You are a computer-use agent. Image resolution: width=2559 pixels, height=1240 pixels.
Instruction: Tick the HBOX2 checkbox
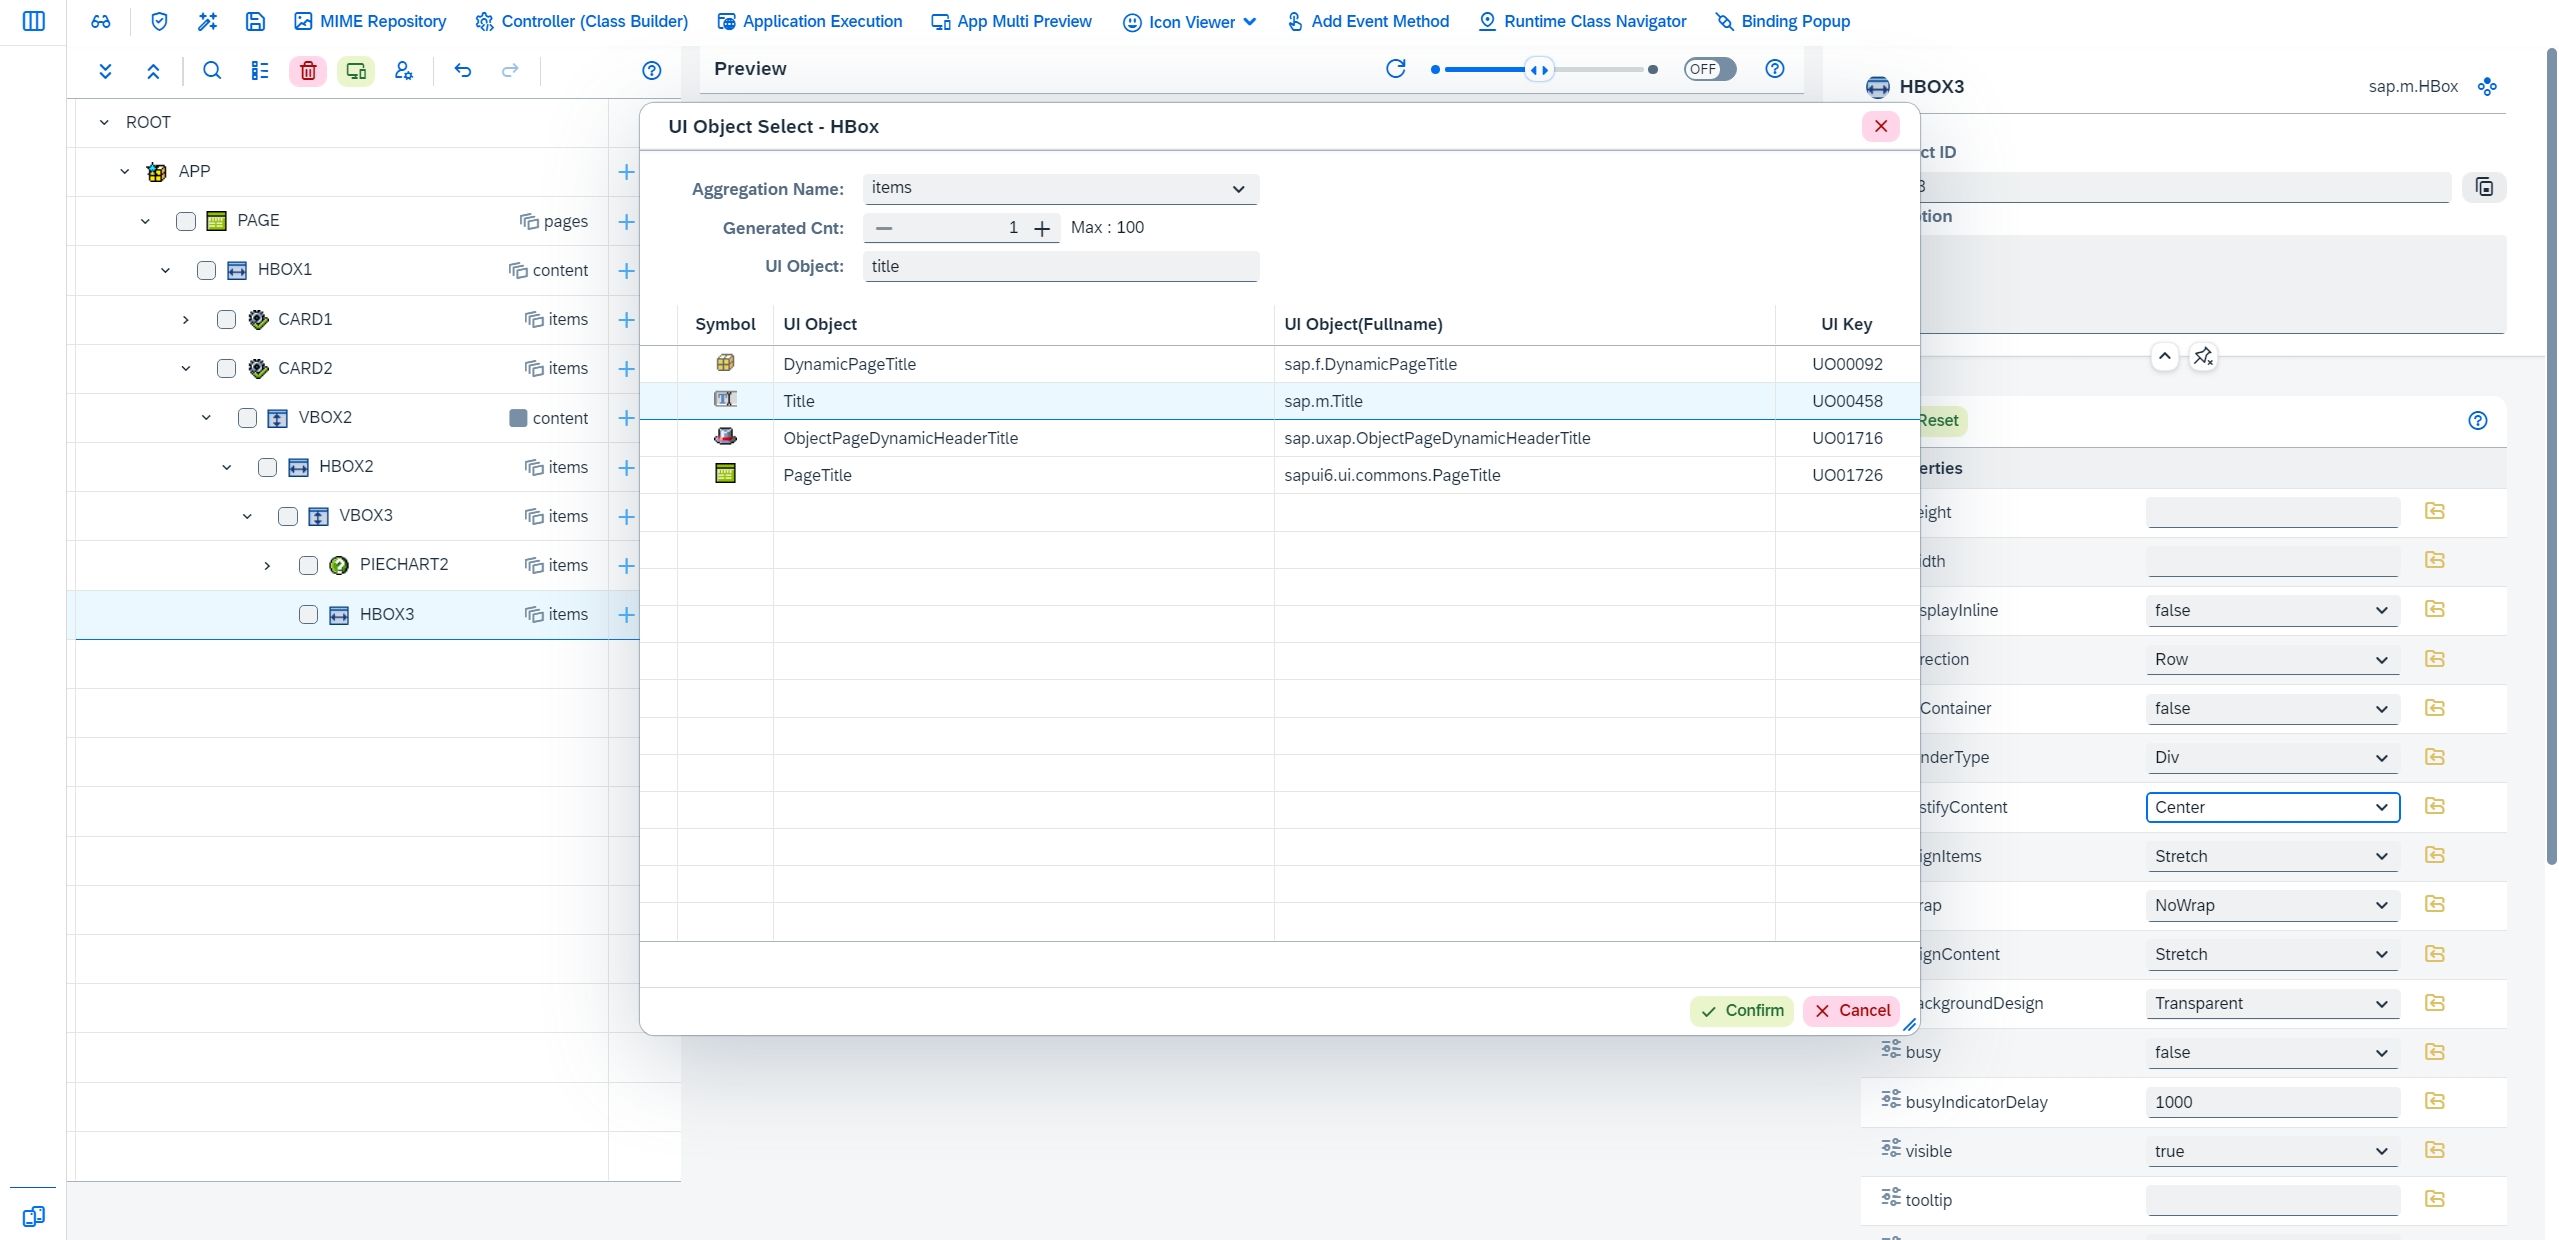[x=268, y=467]
